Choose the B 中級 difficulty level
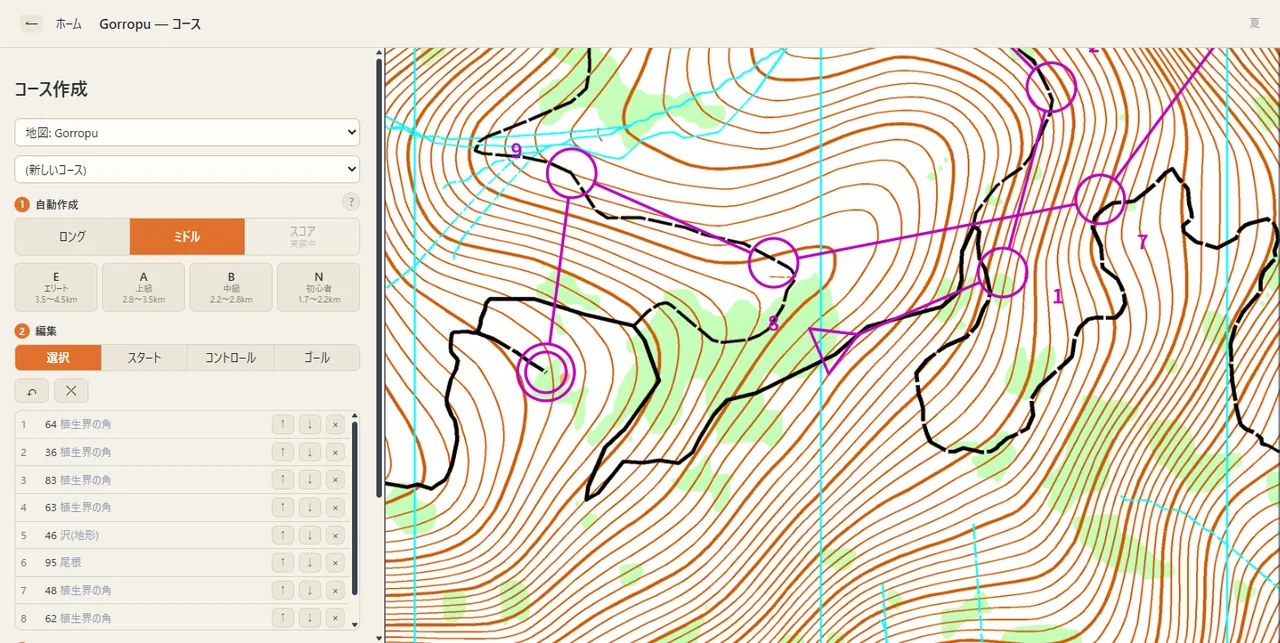Viewport: 1280px width, 643px height. pos(231,287)
